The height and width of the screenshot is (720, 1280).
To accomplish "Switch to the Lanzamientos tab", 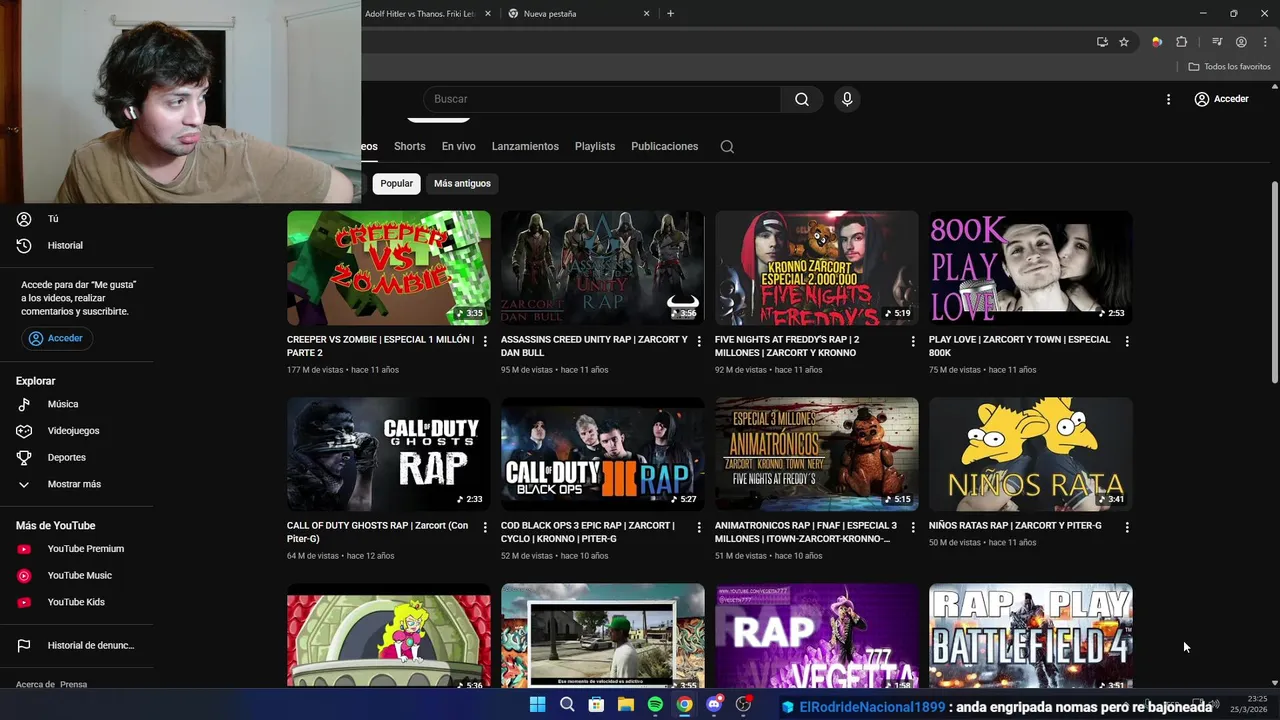I will coord(525,146).
